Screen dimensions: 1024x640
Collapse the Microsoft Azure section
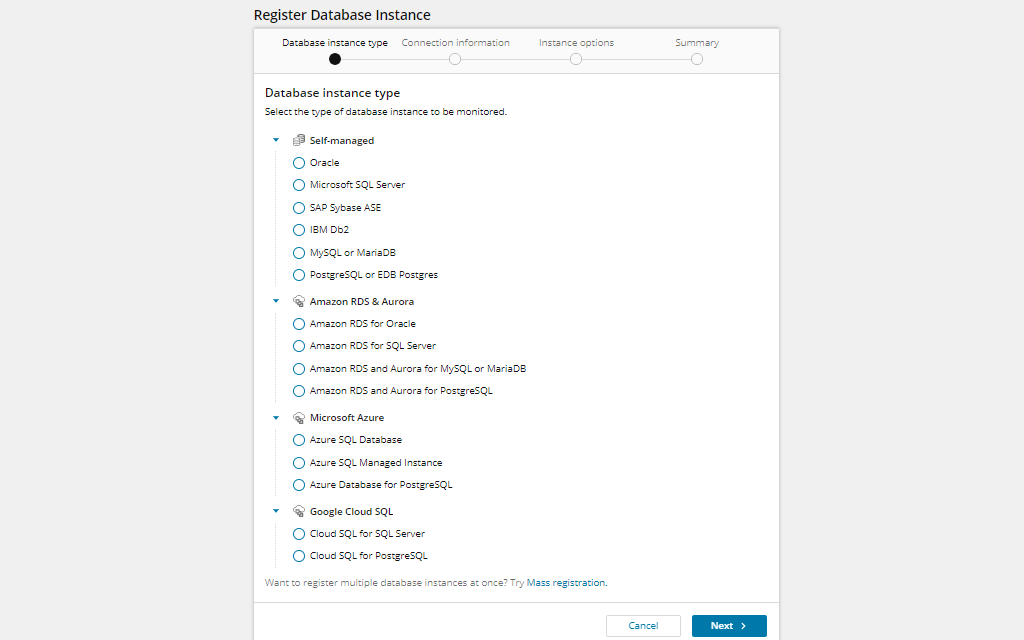tap(276, 418)
